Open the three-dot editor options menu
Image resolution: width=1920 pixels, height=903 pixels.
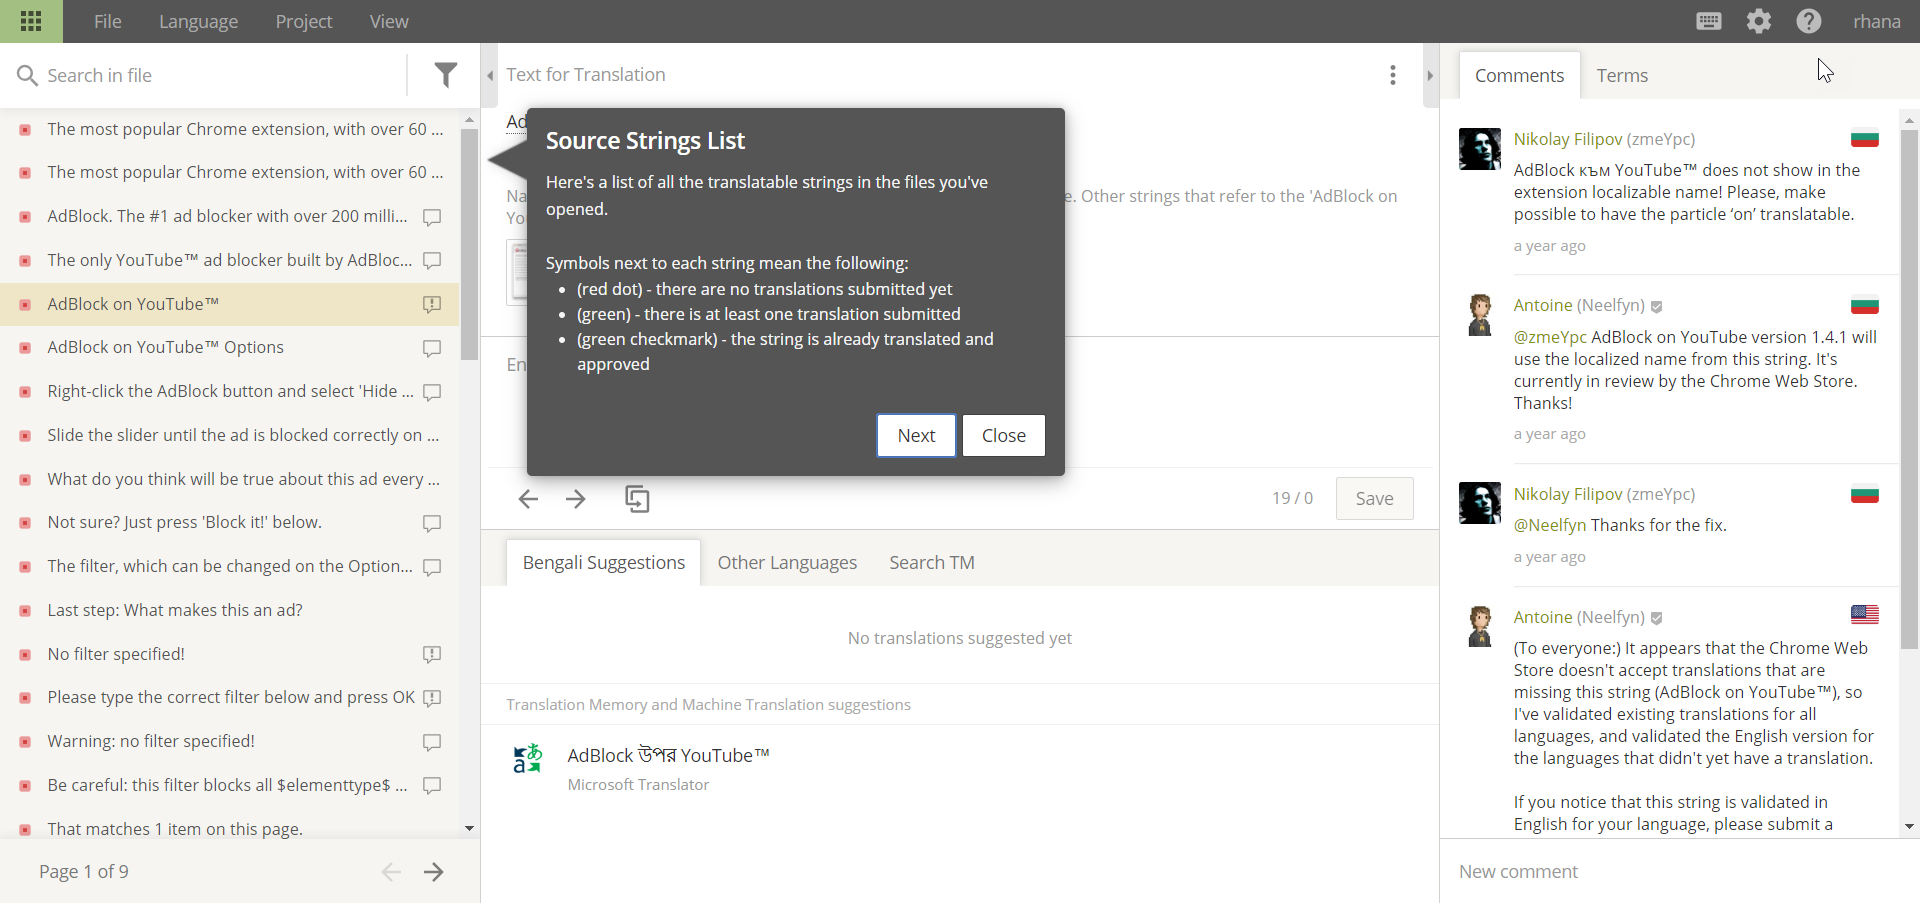(1393, 75)
